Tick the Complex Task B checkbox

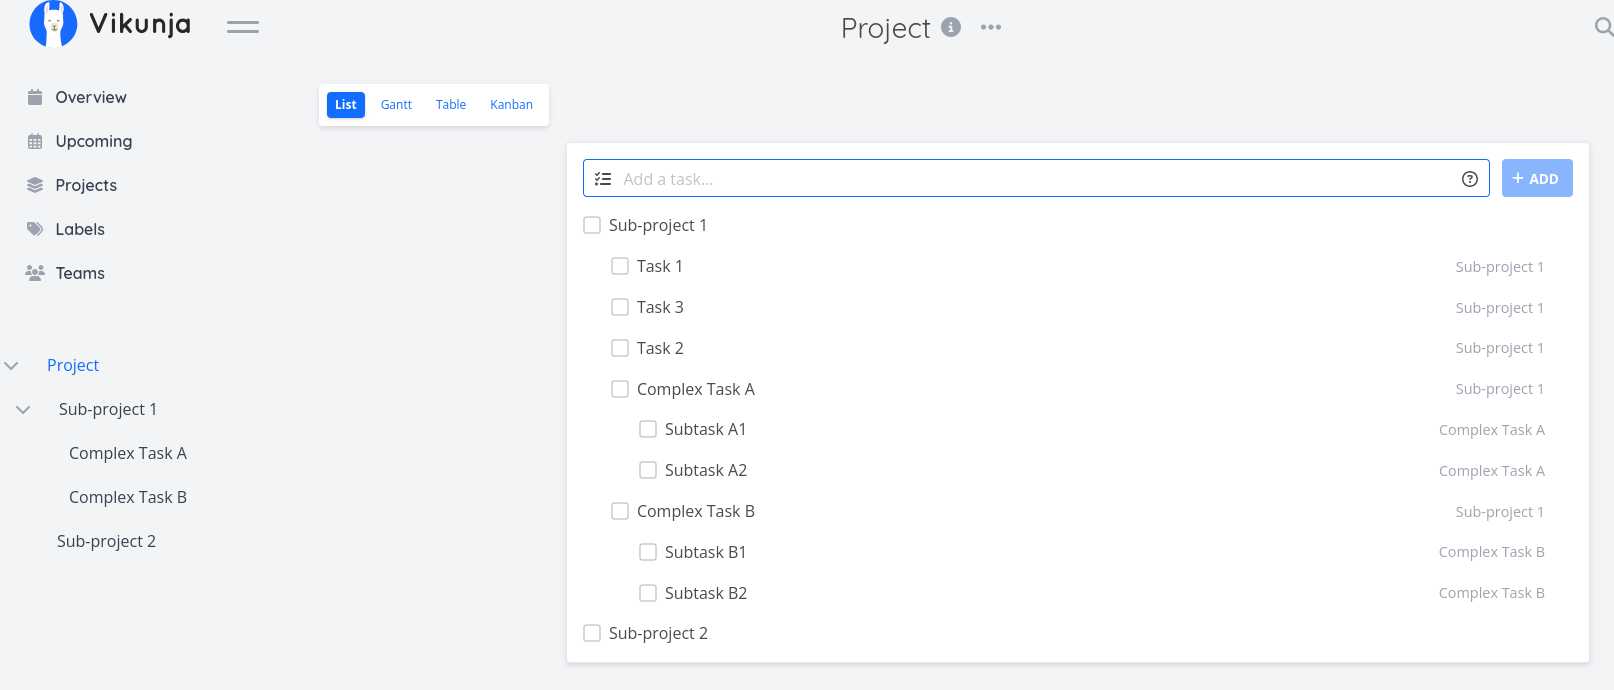pyautogui.click(x=620, y=511)
